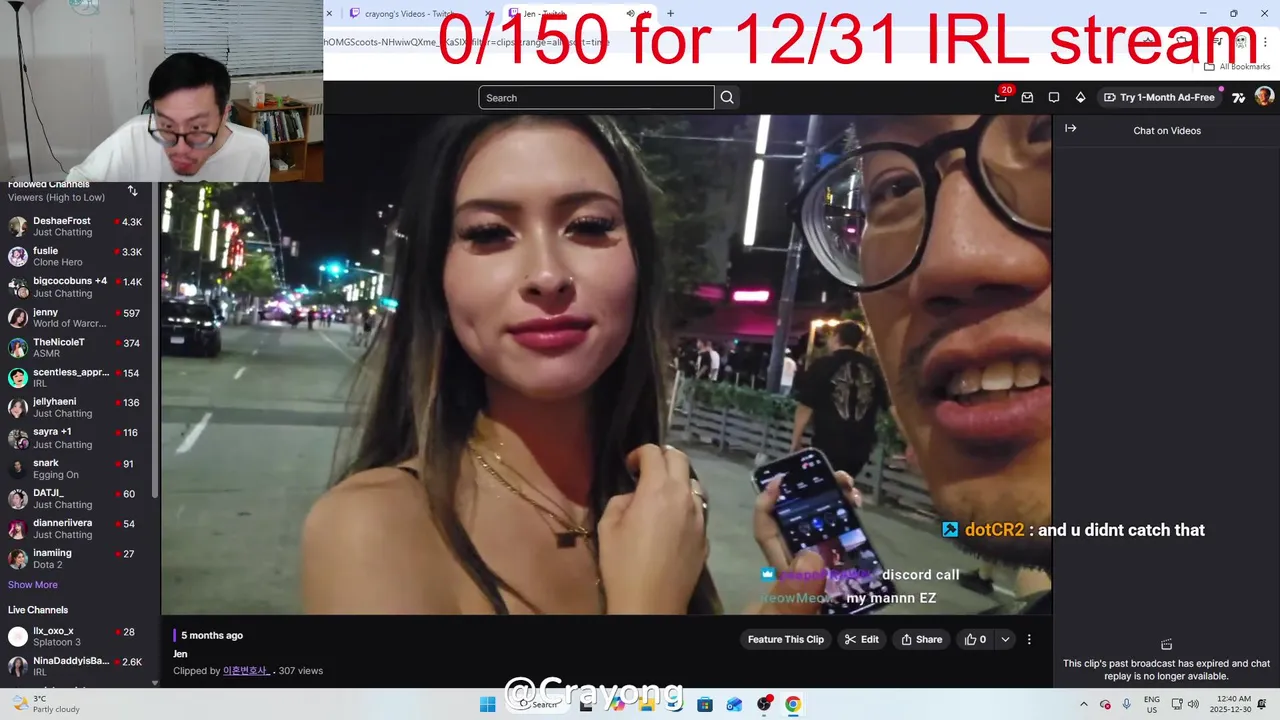Click the Edit clip button

click(862, 639)
